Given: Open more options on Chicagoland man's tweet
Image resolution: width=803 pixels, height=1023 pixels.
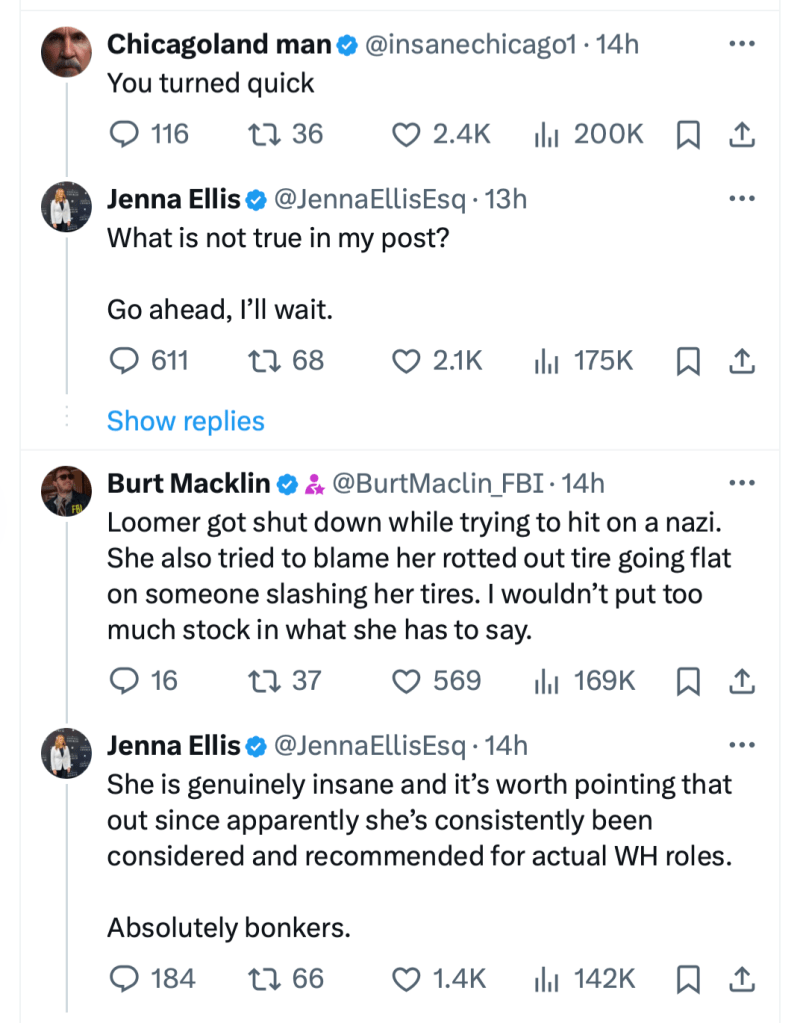Looking at the screenshot, I should (741, 45).
